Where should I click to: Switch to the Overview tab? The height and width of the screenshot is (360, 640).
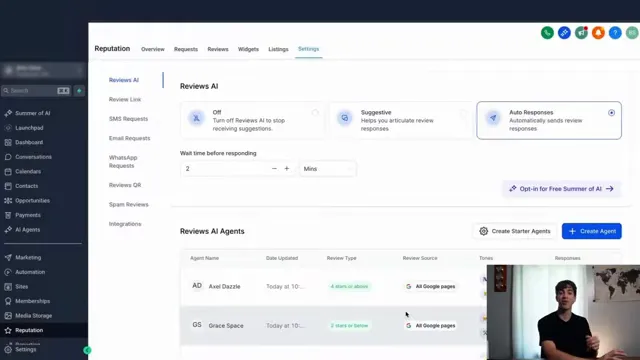153,49
